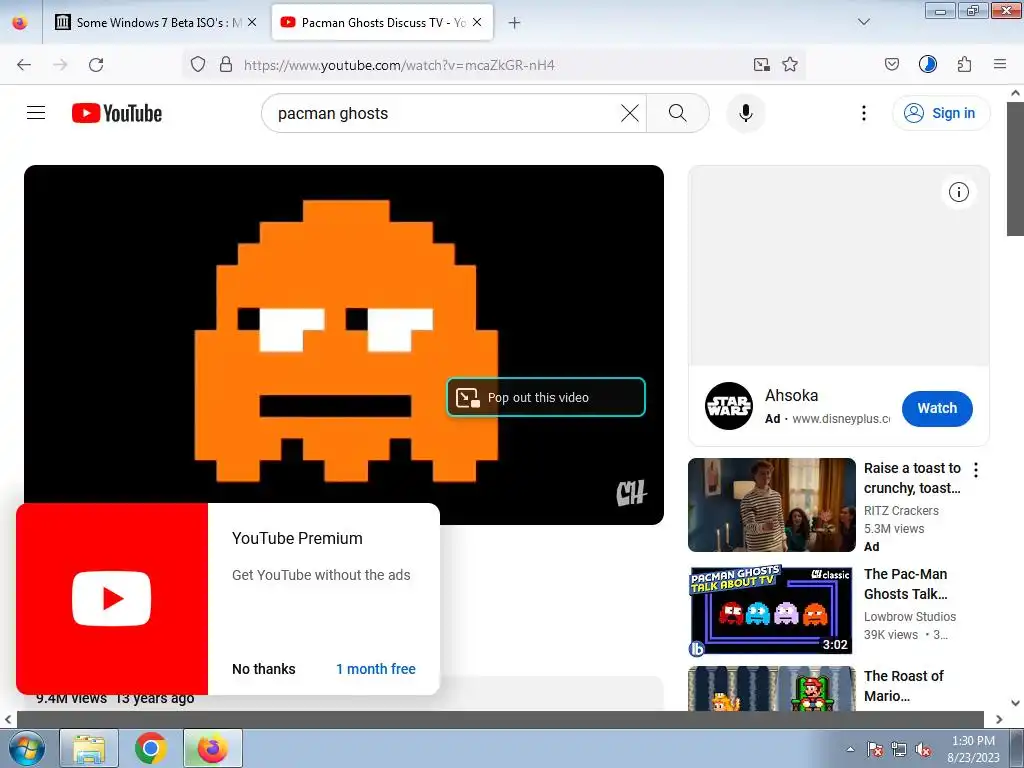Open Firefox View pinned icon

20,22
